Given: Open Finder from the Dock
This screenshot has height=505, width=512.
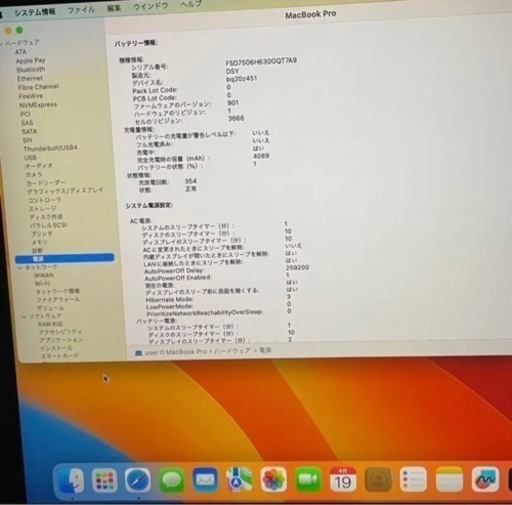Looking at the screenshot, I should pyautogui.click(x=71, y=480).
